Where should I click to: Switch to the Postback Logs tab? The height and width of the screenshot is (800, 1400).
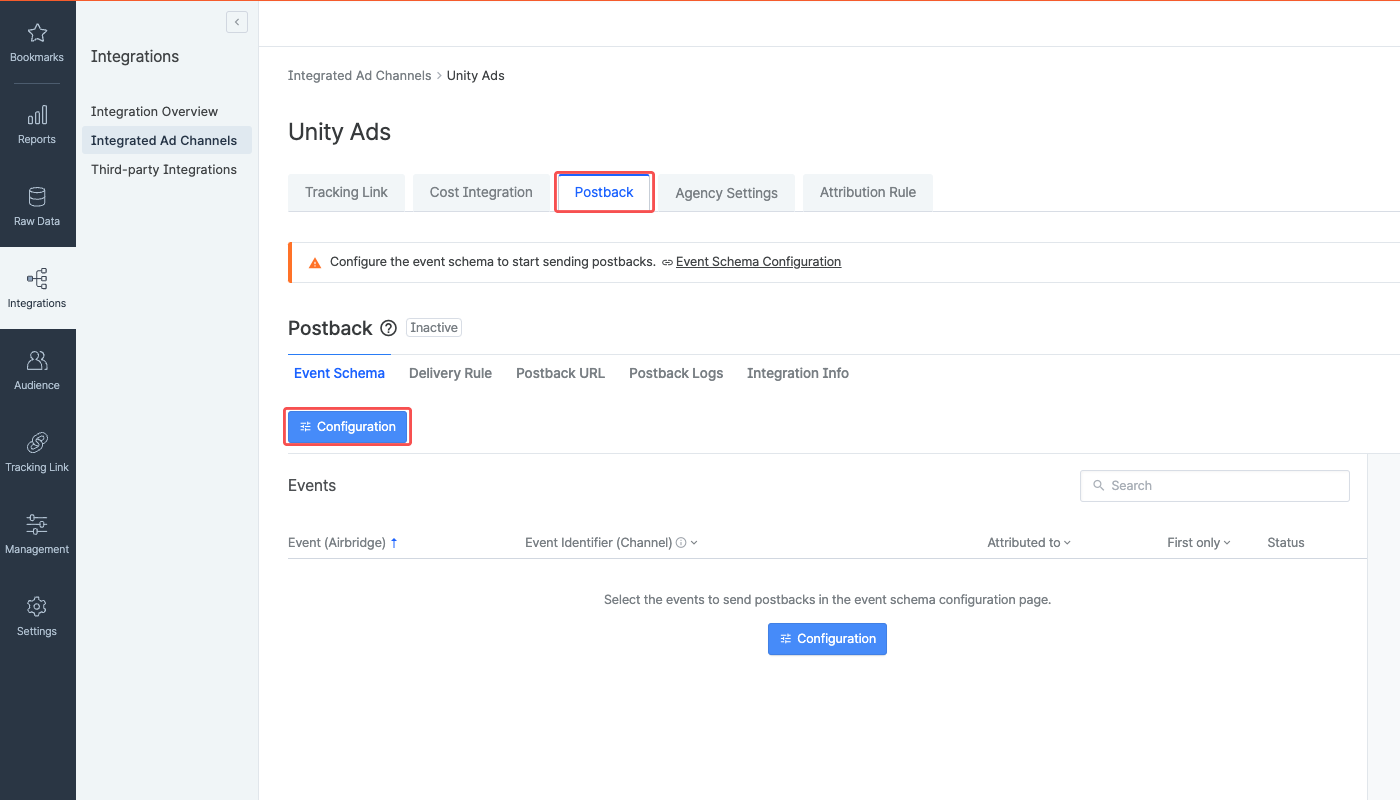(676, 372)
